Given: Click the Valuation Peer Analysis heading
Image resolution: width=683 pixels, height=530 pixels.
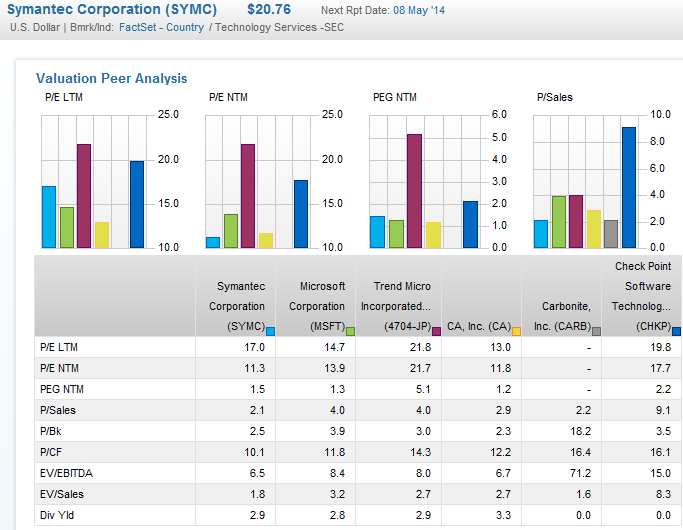Looking at the screenshot, I should coord(111,78).
